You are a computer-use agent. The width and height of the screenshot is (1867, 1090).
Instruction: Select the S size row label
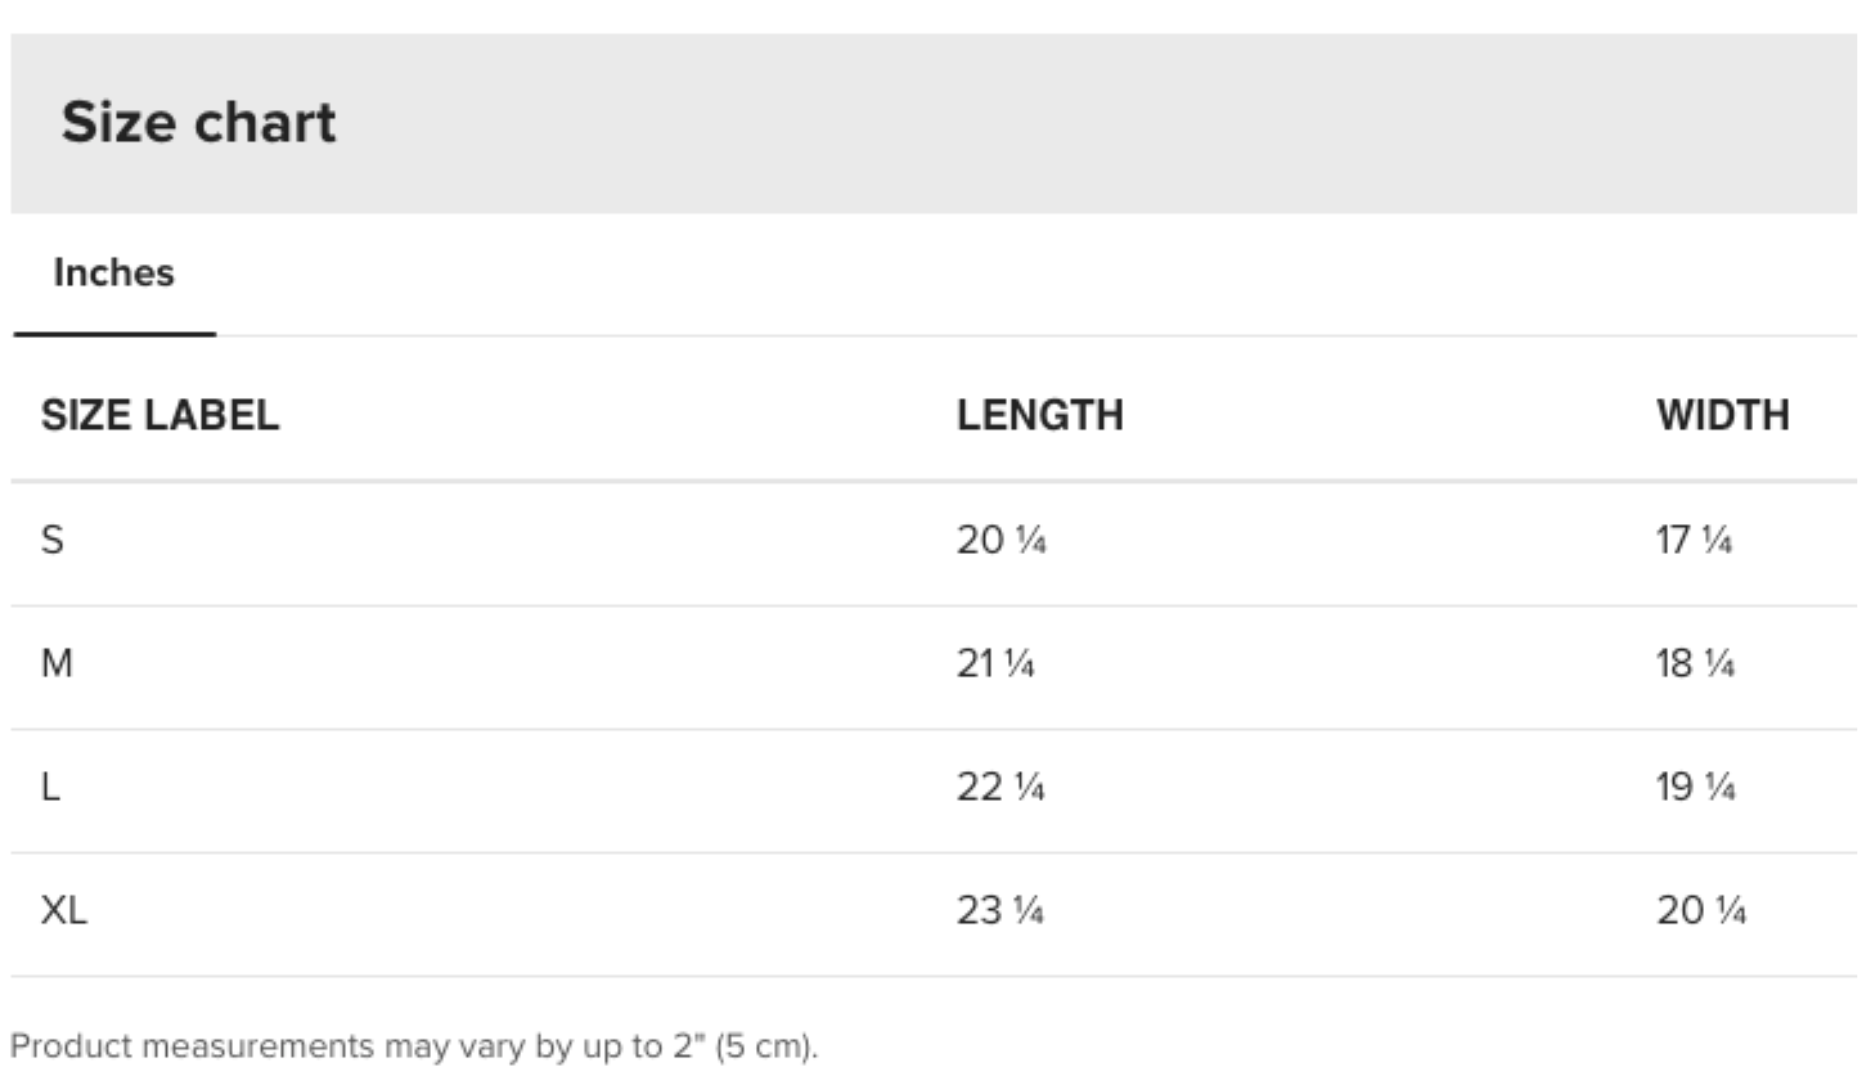click(52, 540)
